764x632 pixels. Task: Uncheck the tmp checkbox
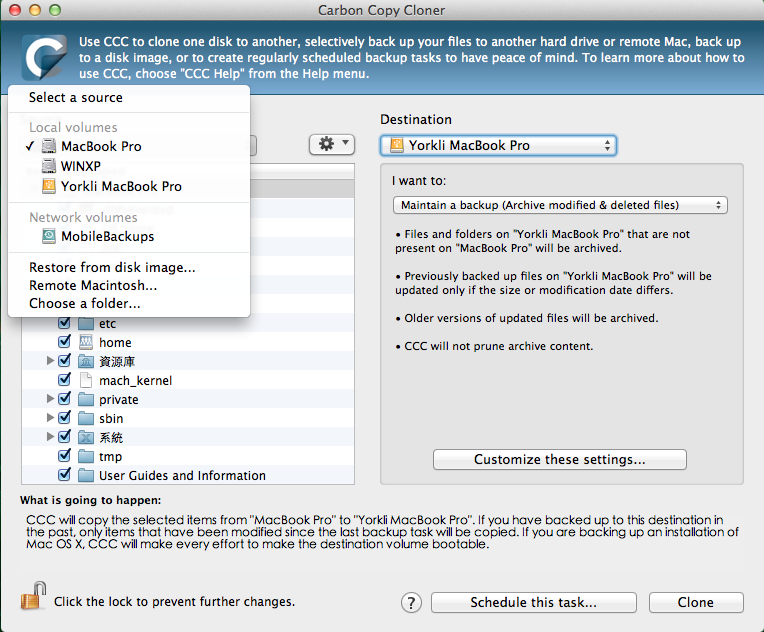[64, 456]
